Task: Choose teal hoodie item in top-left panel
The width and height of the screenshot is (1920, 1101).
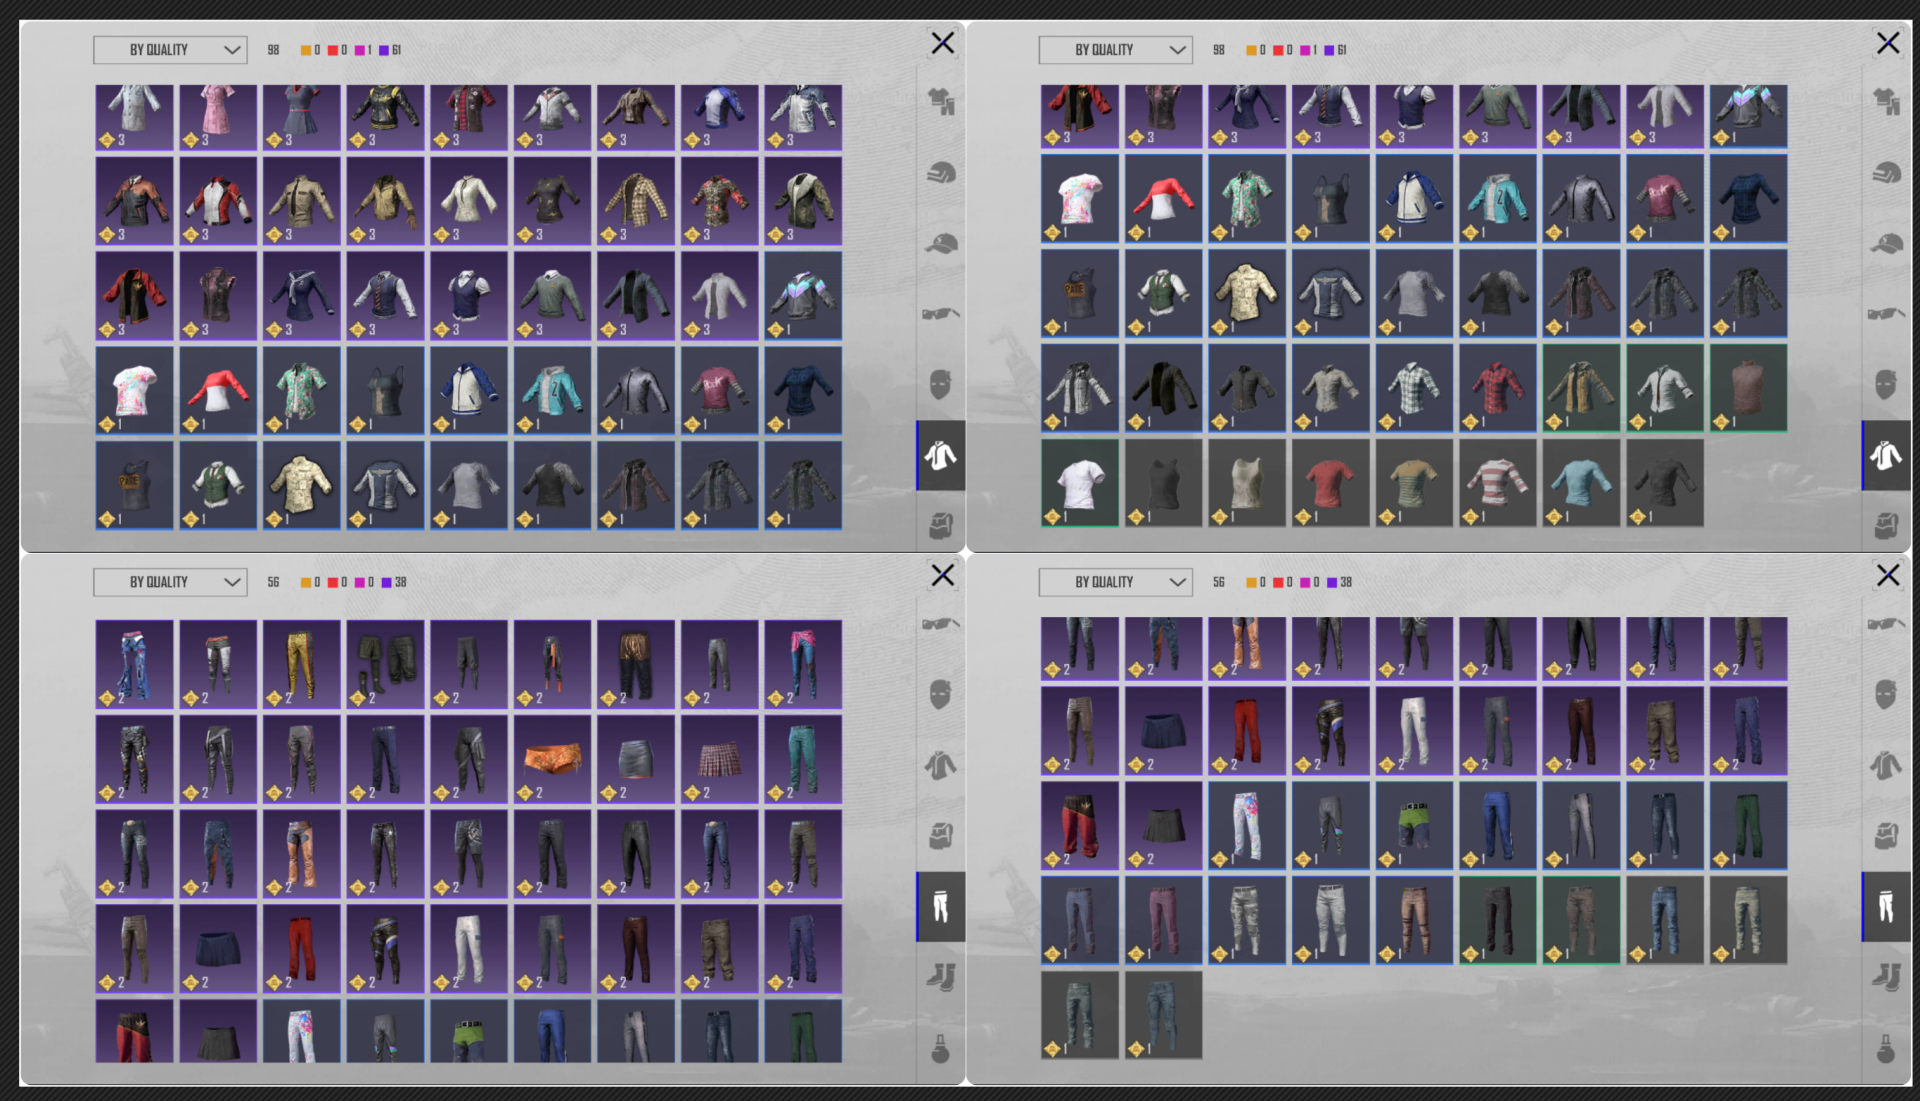Action: (552, 391)
